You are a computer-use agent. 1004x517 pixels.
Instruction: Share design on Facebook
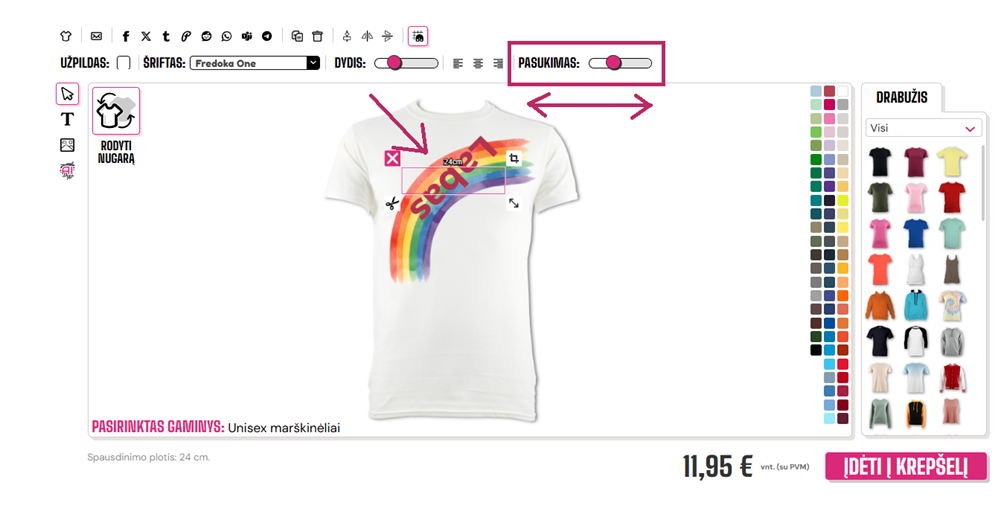coord(126,37)
